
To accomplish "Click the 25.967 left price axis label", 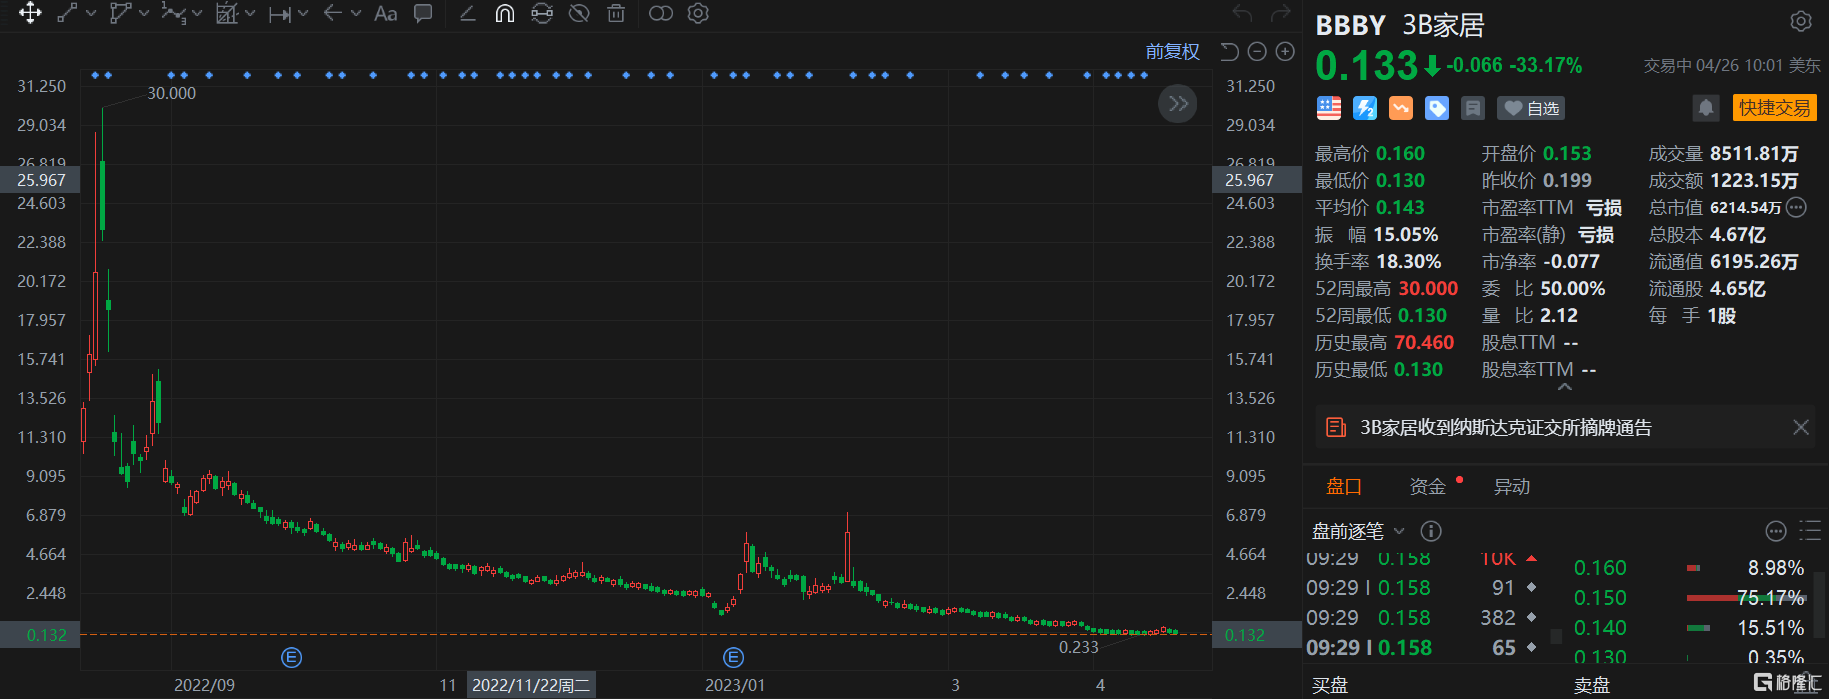I will 40,180.
